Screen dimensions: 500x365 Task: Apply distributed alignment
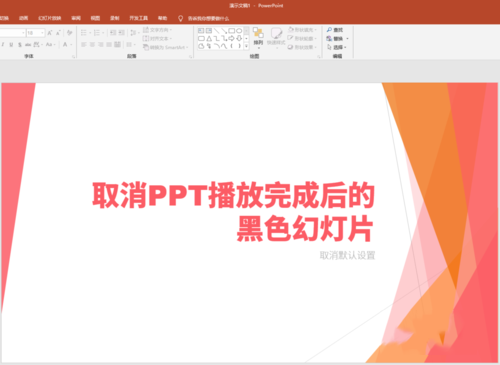pyautogui.click(x=117, y=44)
